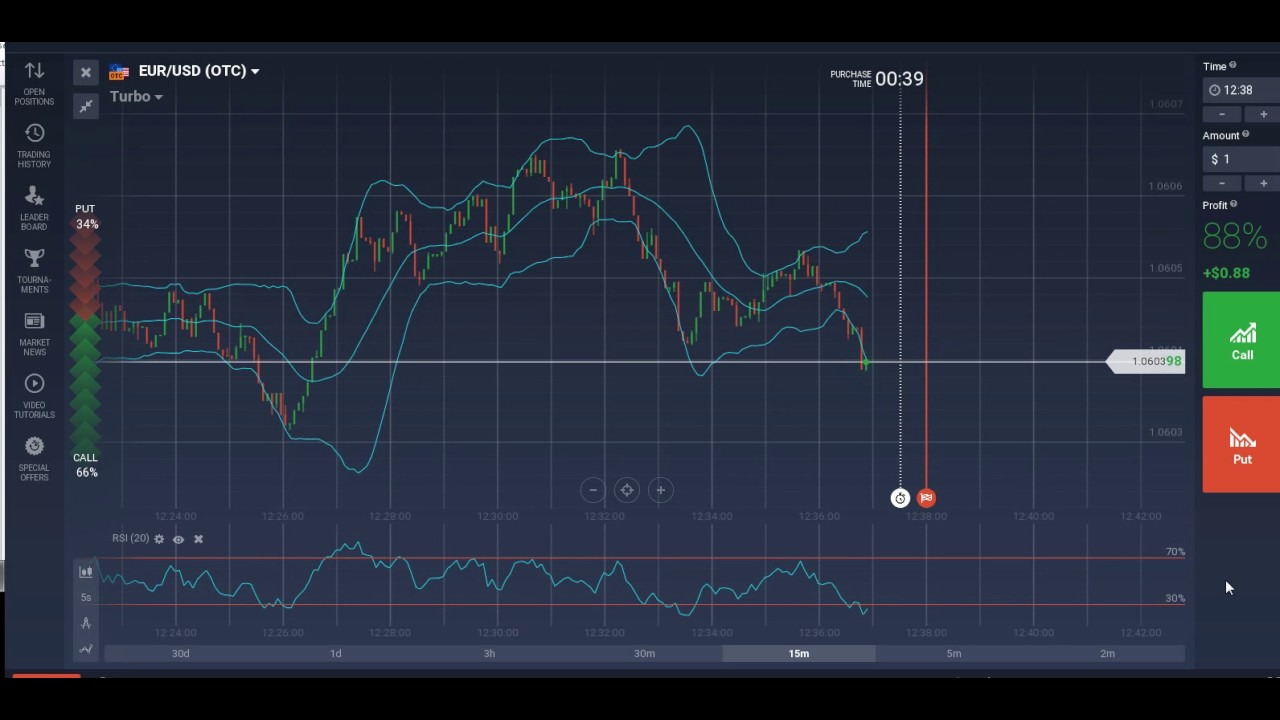Buy a Call option
This screenshot has height=720, width=1280.
(x=1241, y=340)
